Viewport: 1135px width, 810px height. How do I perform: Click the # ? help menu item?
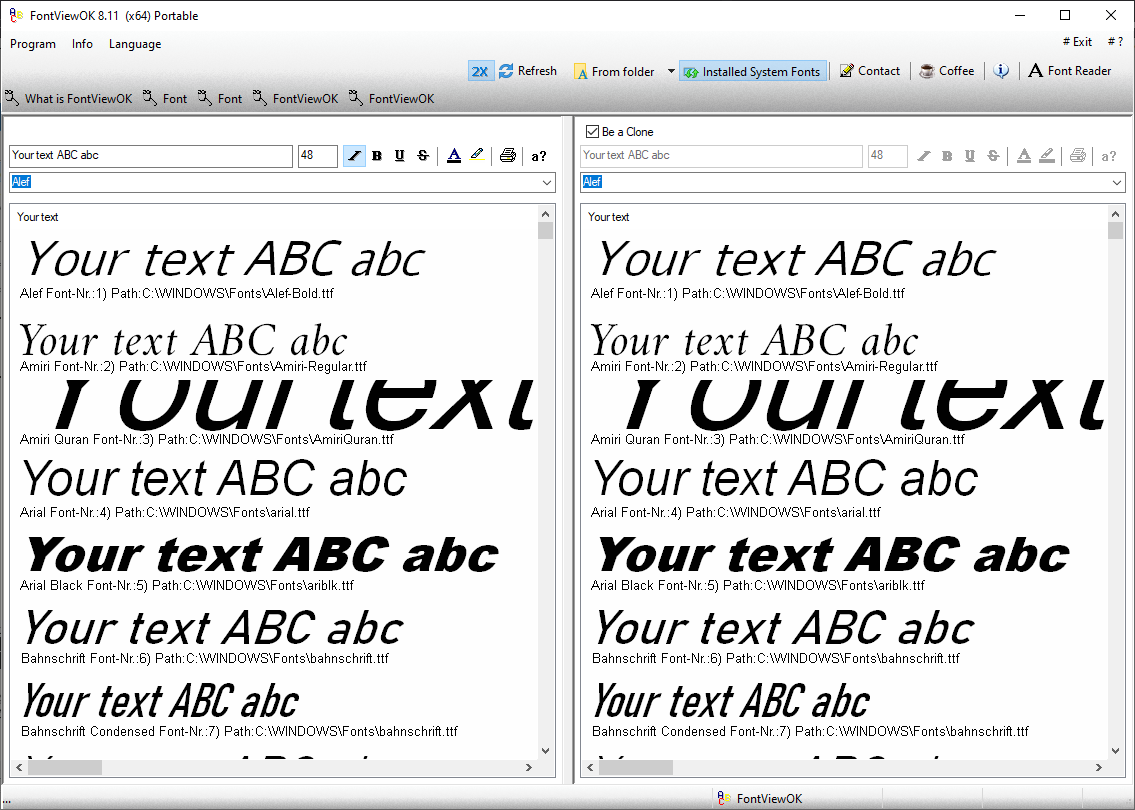point(1115,42)
